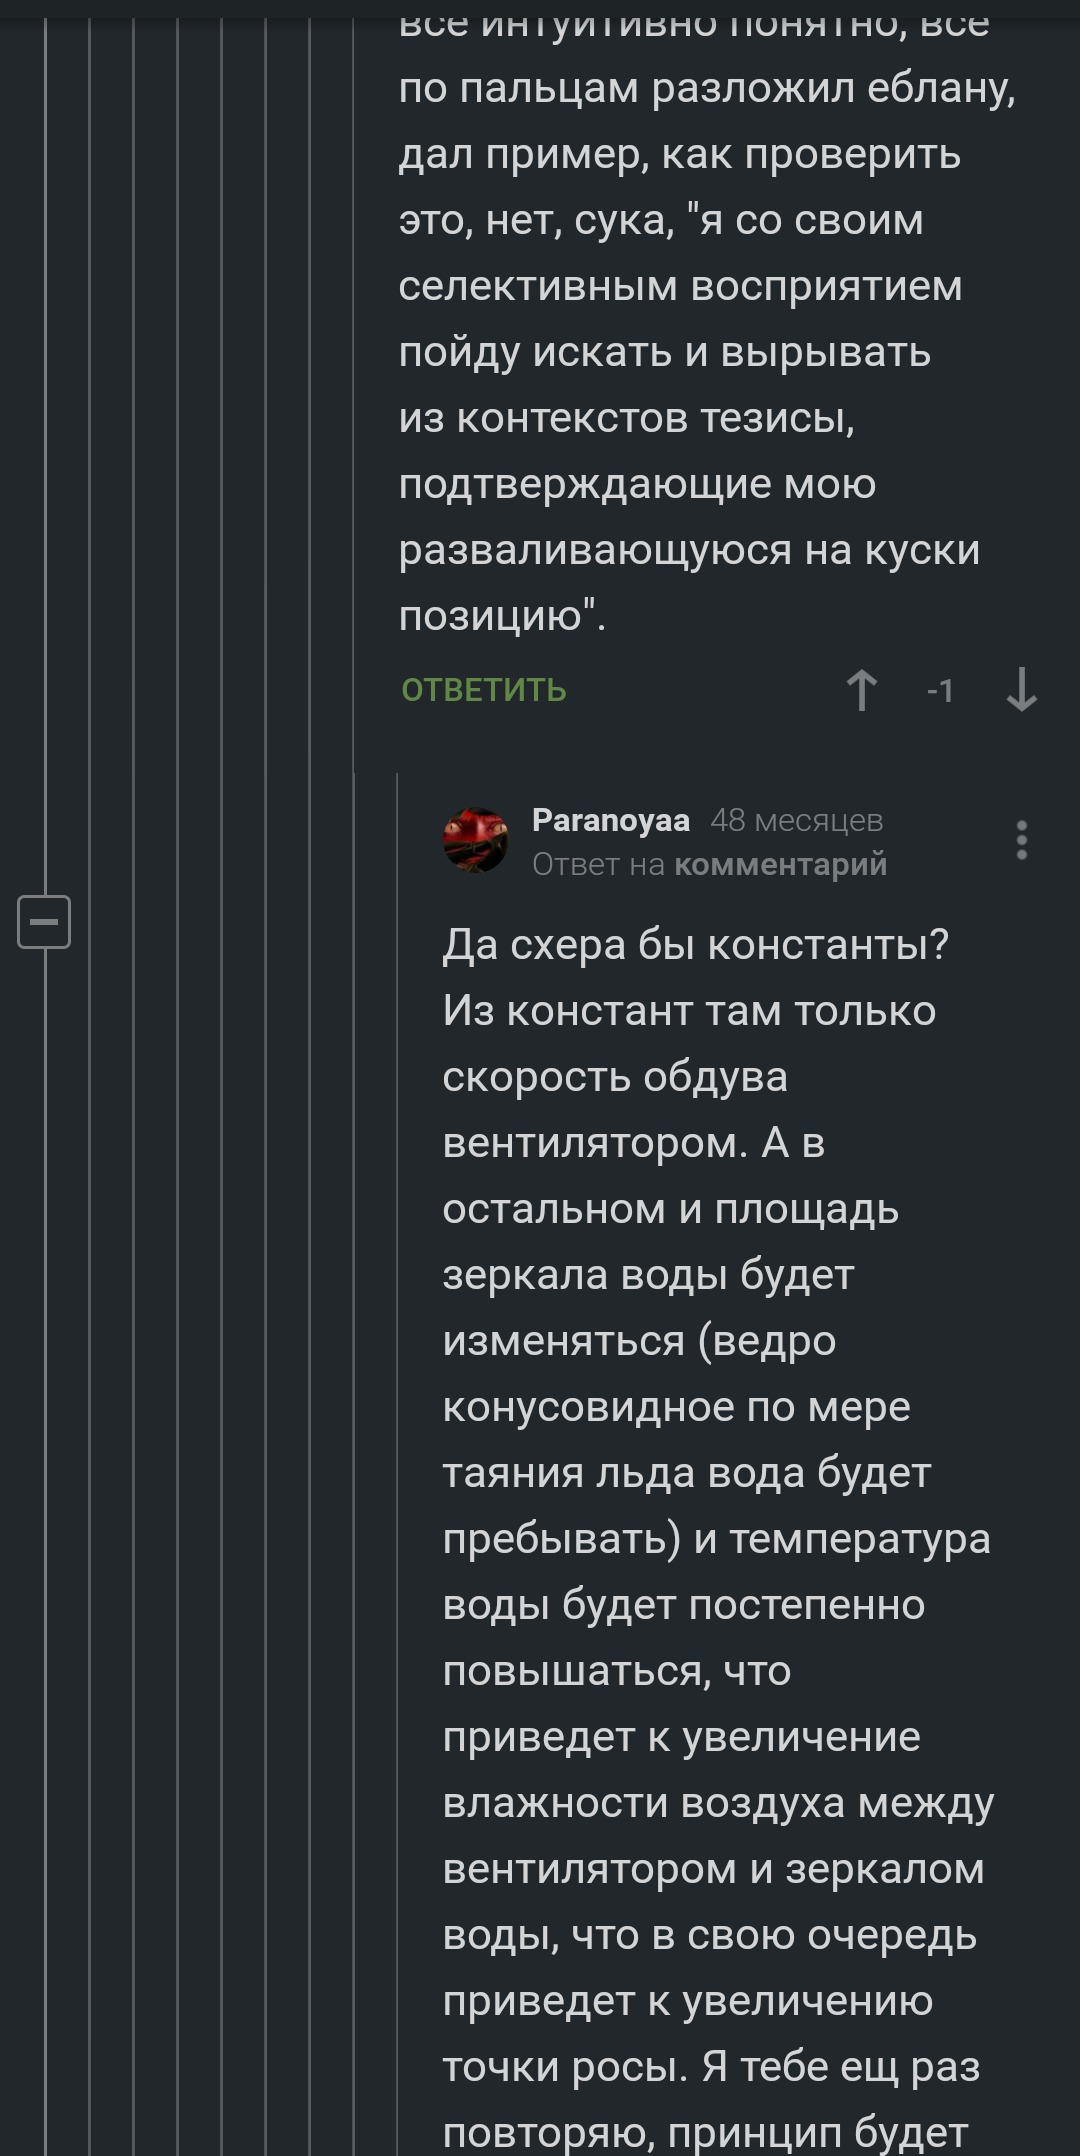1080x2156 pixels.
Task: Tap the "Ответ на" label
Action: coord(598,864)
